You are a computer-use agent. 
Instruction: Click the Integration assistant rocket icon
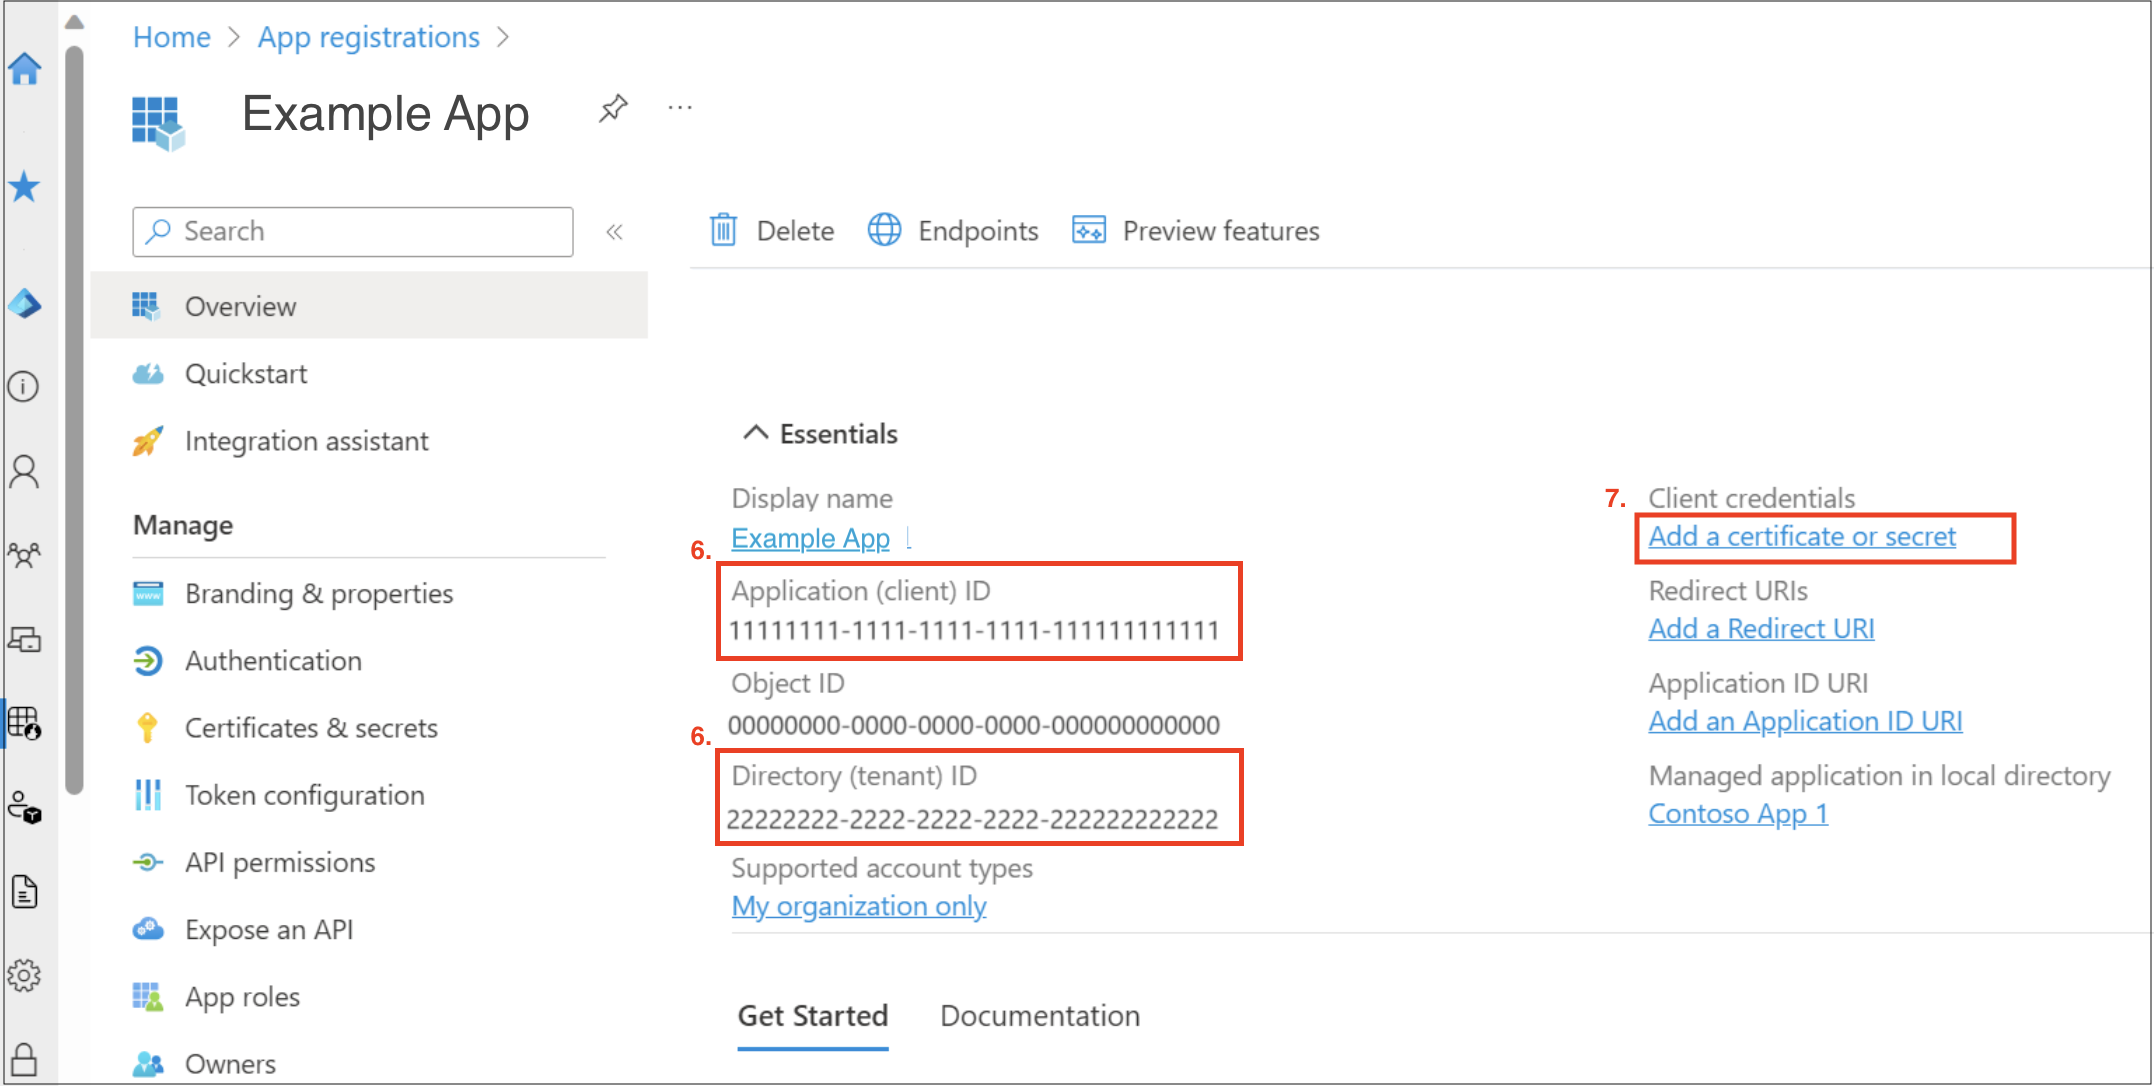pyautogui.click(x=148, y=440)
